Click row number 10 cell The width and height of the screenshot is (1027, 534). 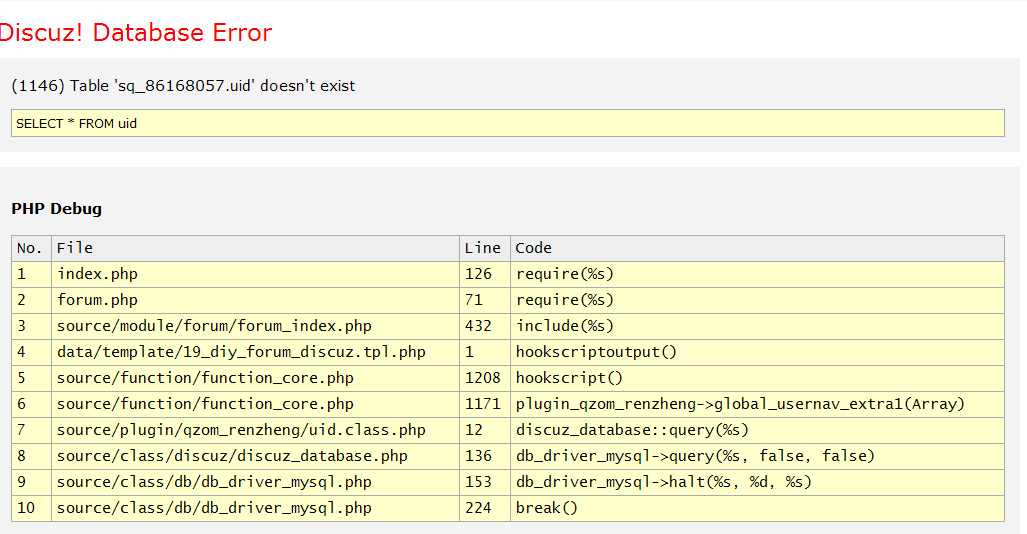31,508
